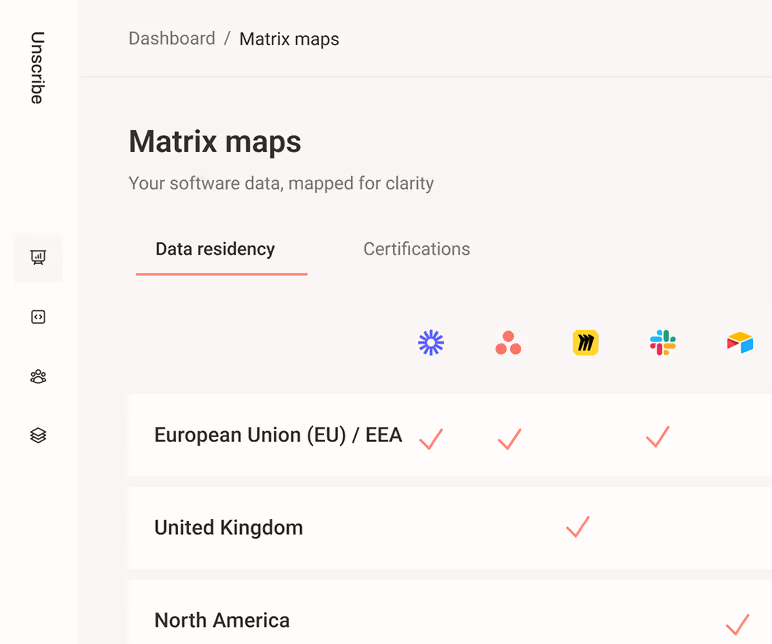772x644 pixels.
Task: Open the code brackets sidebar icon
Action: coord(38,317)
